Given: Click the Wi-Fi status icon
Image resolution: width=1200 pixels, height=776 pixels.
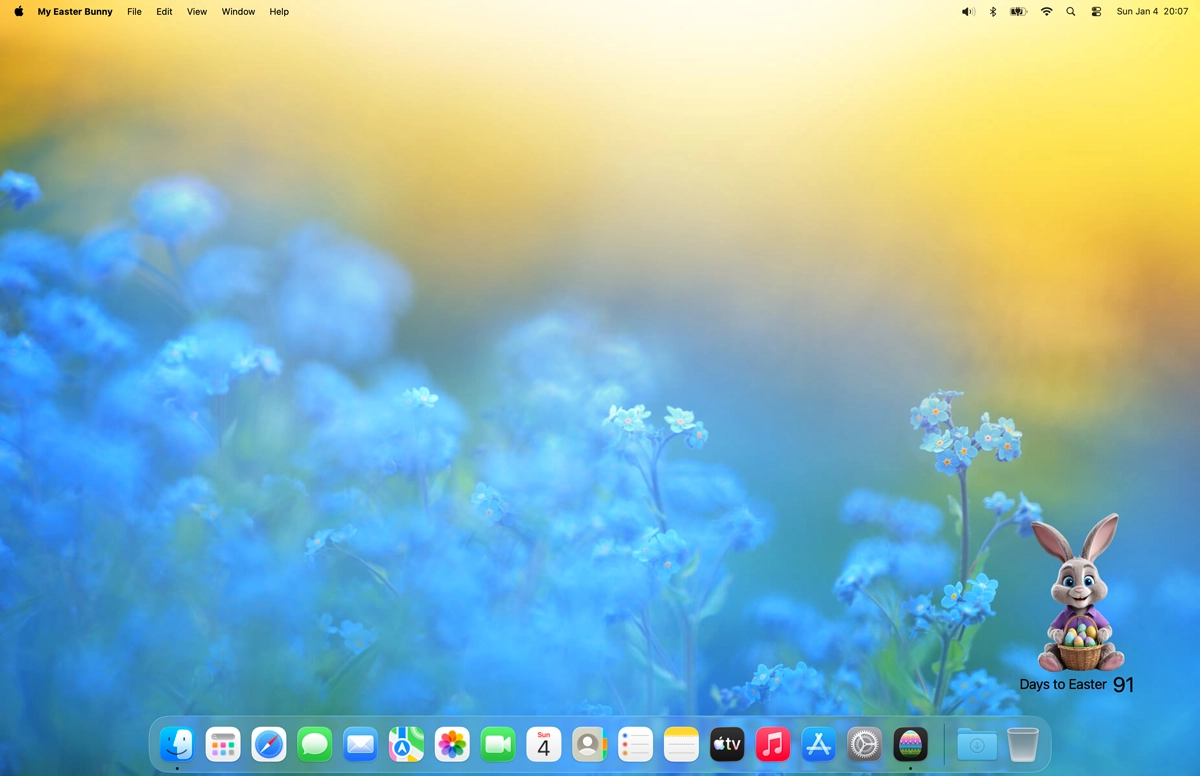Looking at the screenshot, I should point(1046,12).
